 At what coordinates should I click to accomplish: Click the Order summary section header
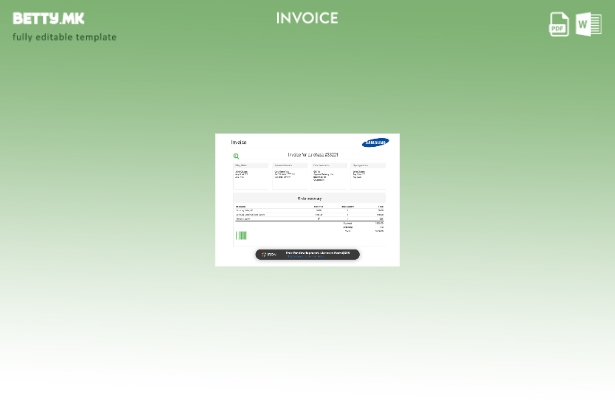pyautogui.click(x=309, y=198)
